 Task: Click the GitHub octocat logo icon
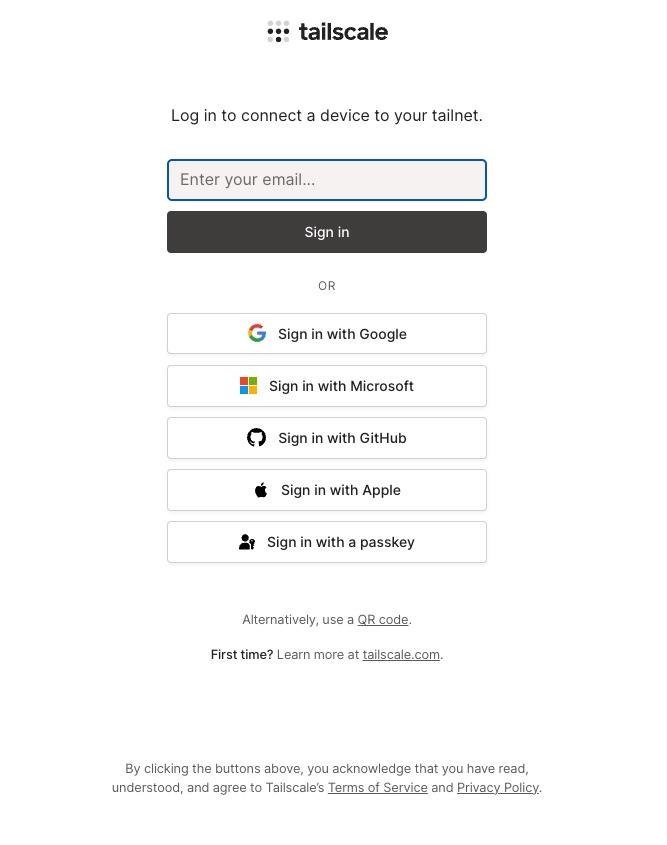tap(256, 438)
